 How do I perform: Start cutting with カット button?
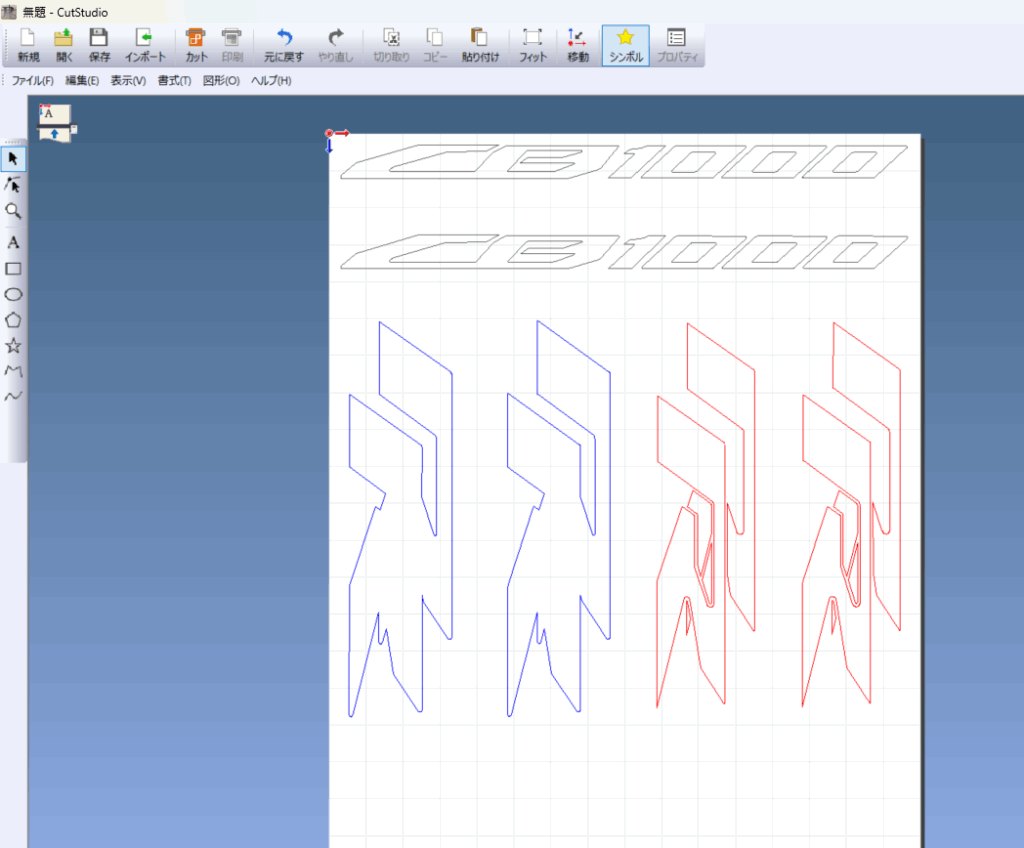pyautogui.click(x=196, y=46)
